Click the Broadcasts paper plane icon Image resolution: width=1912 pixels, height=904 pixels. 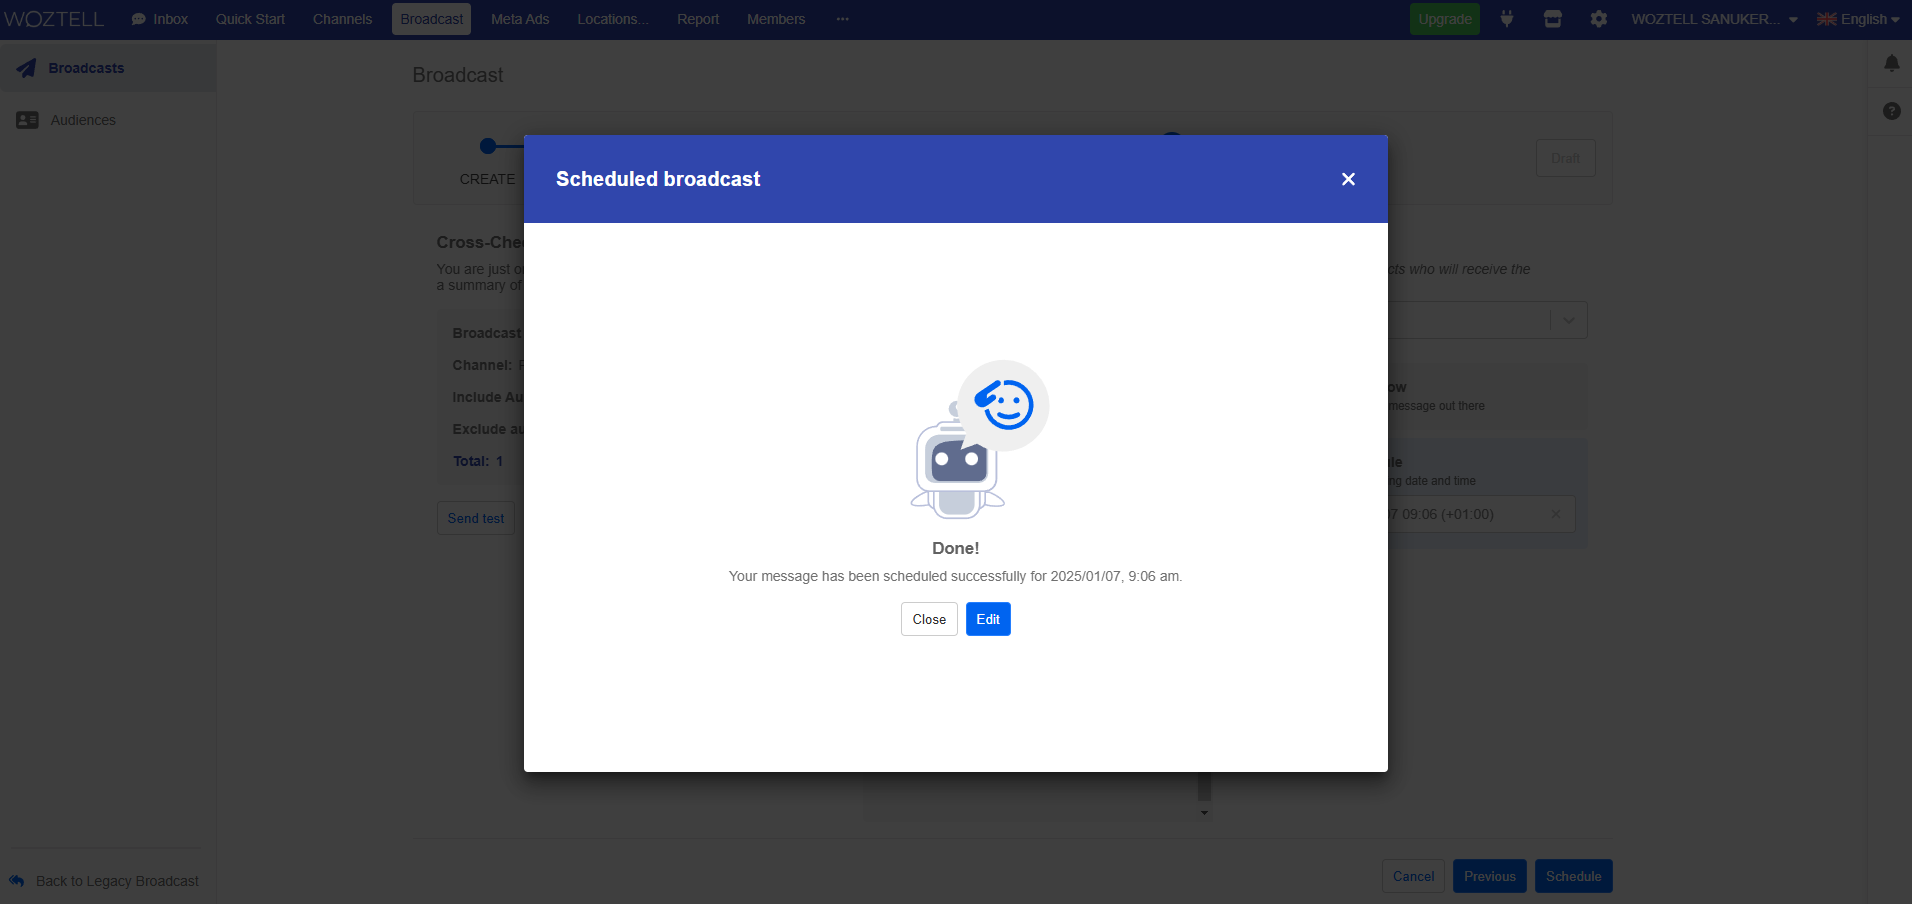pos(27,68)
